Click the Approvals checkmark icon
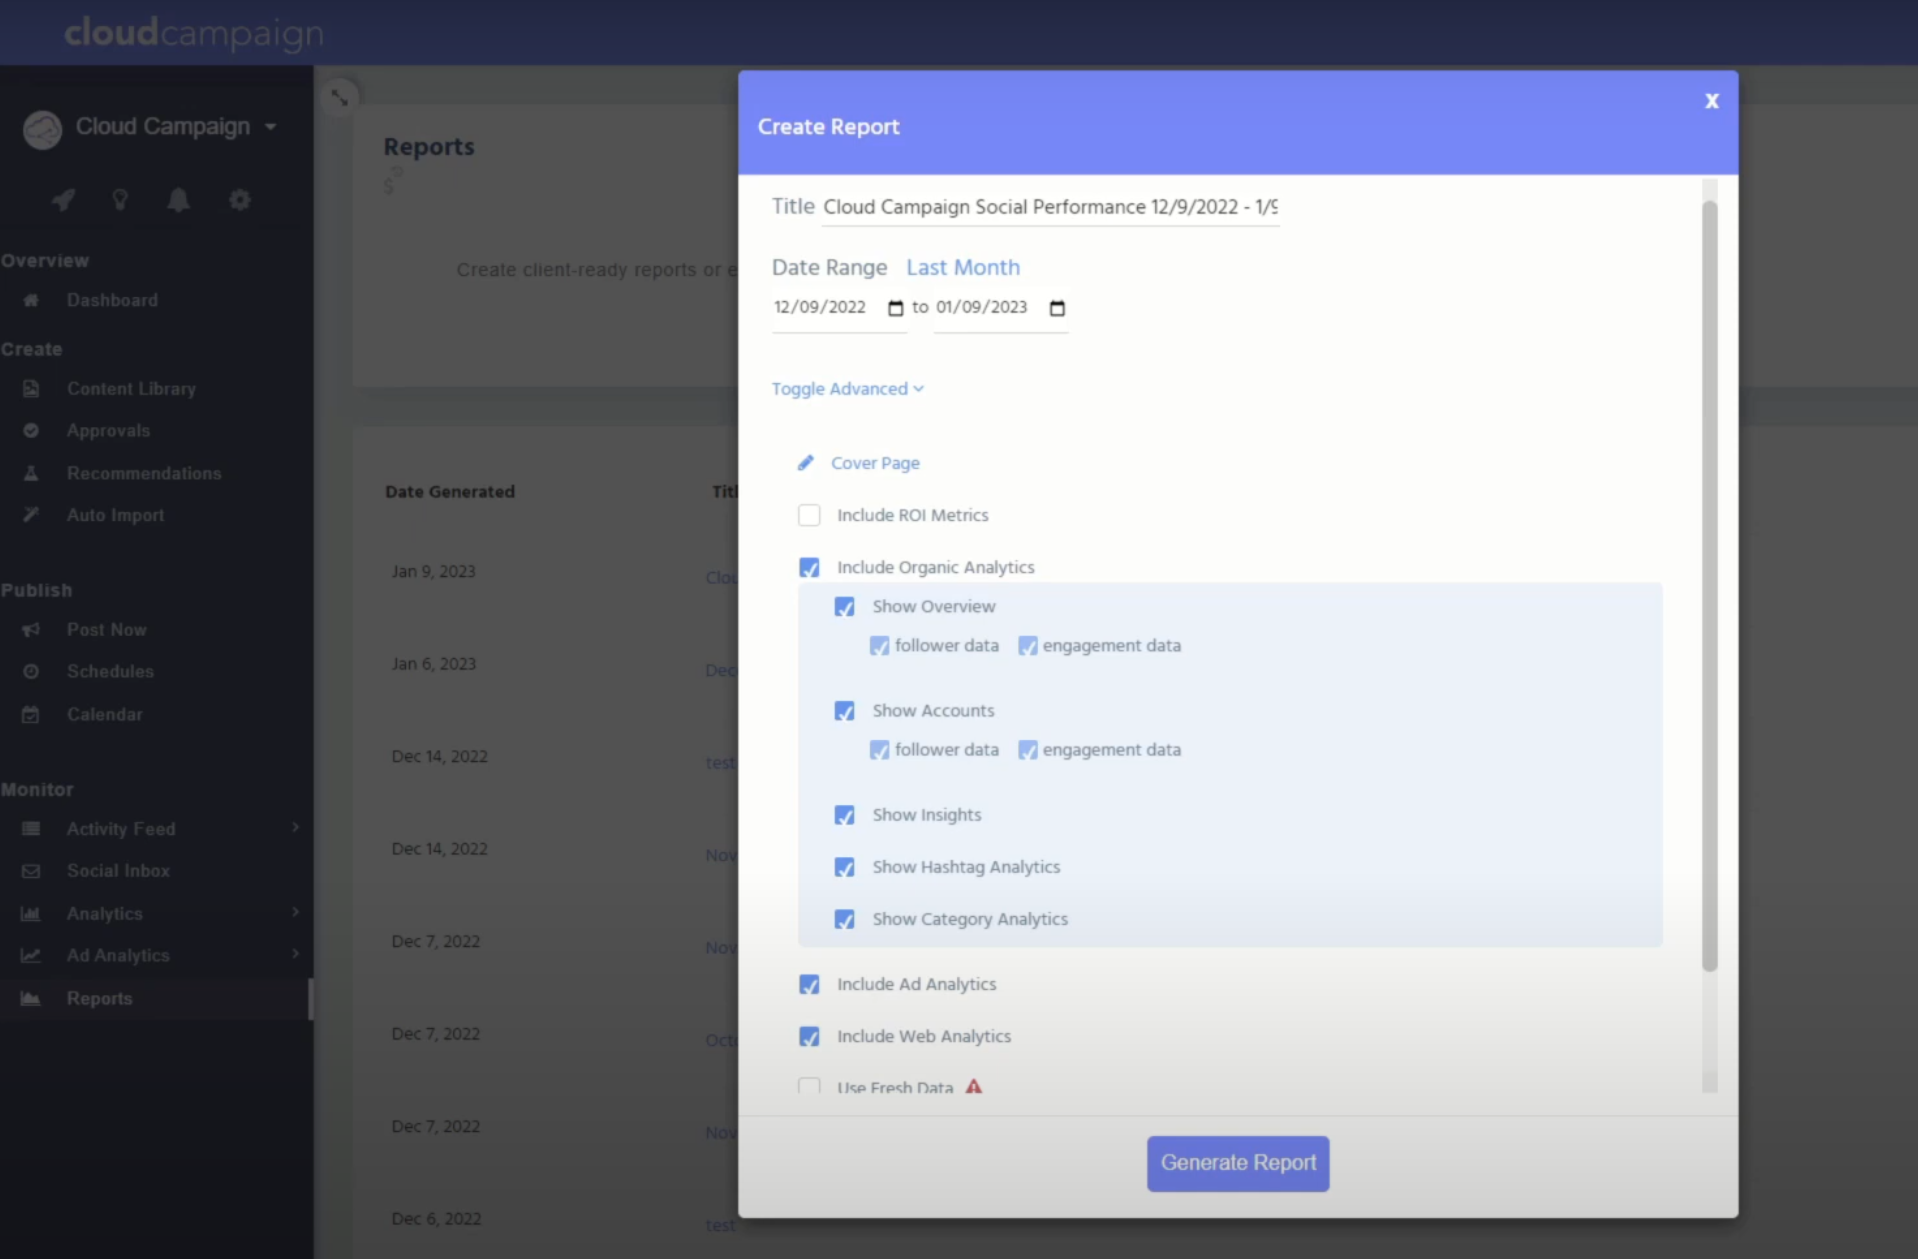Image resolution: width=1918 pixels, height=1259 pixels. pos(31,430)
